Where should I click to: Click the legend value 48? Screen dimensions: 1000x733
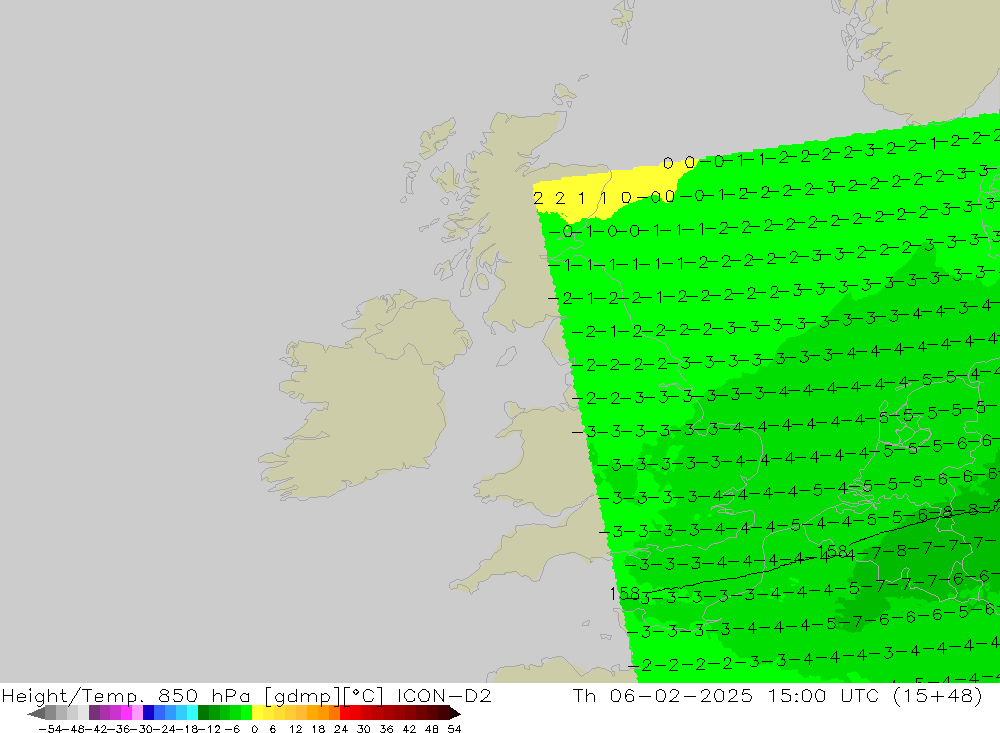tap(431, 729)
